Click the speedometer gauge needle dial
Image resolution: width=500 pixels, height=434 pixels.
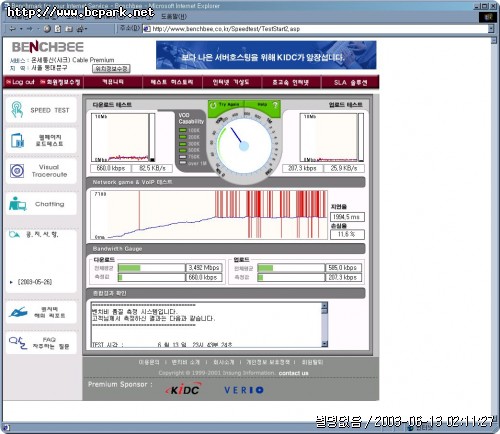pos(244,146)
